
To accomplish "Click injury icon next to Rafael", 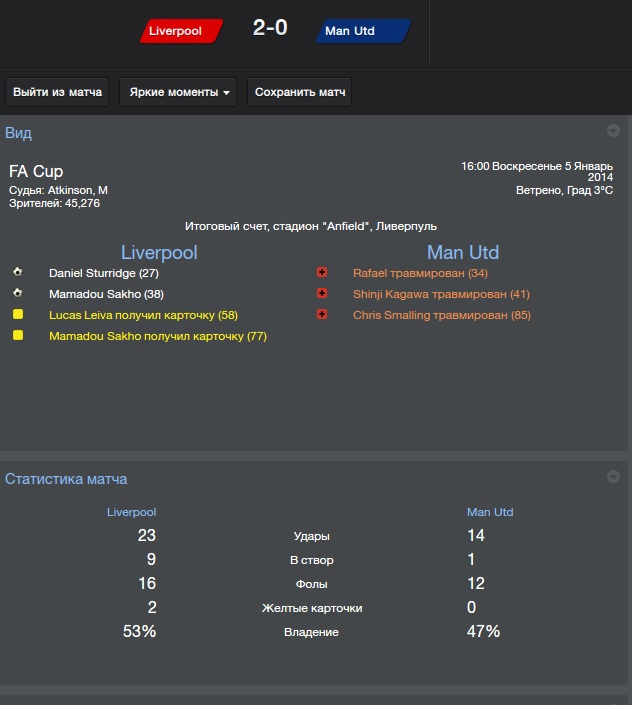I will pos(322,272).
